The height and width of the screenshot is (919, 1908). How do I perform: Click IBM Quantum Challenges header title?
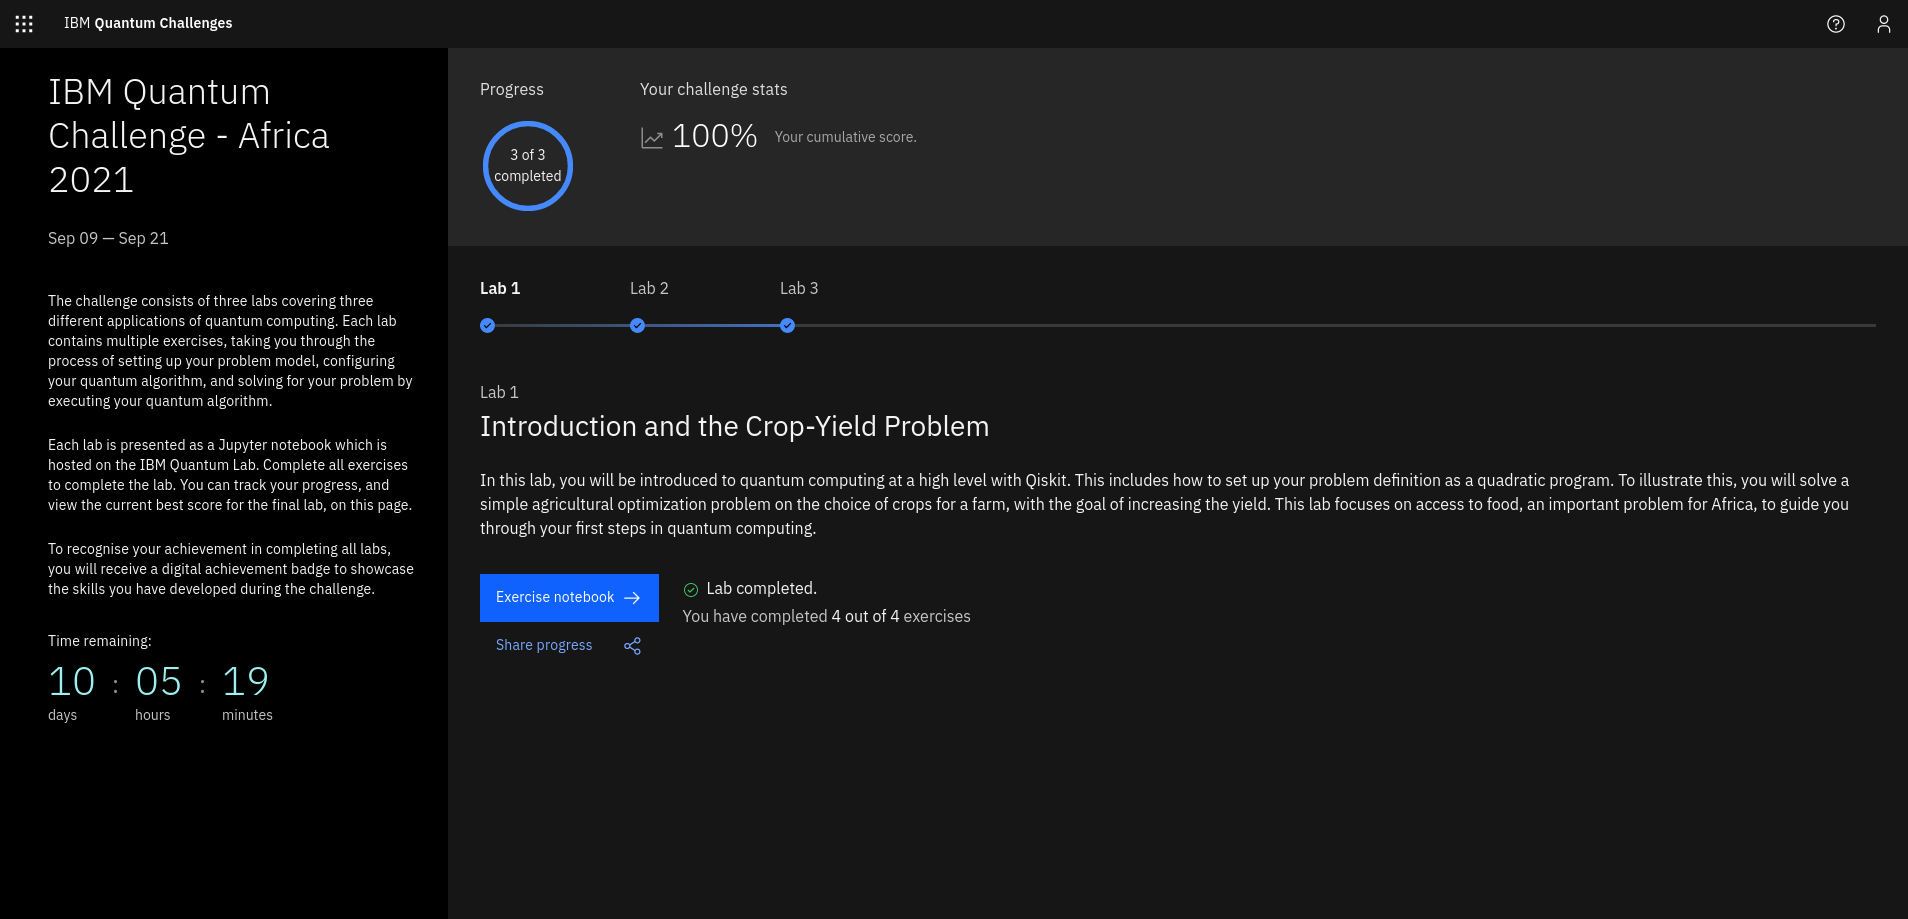click(x=148, y=23)
